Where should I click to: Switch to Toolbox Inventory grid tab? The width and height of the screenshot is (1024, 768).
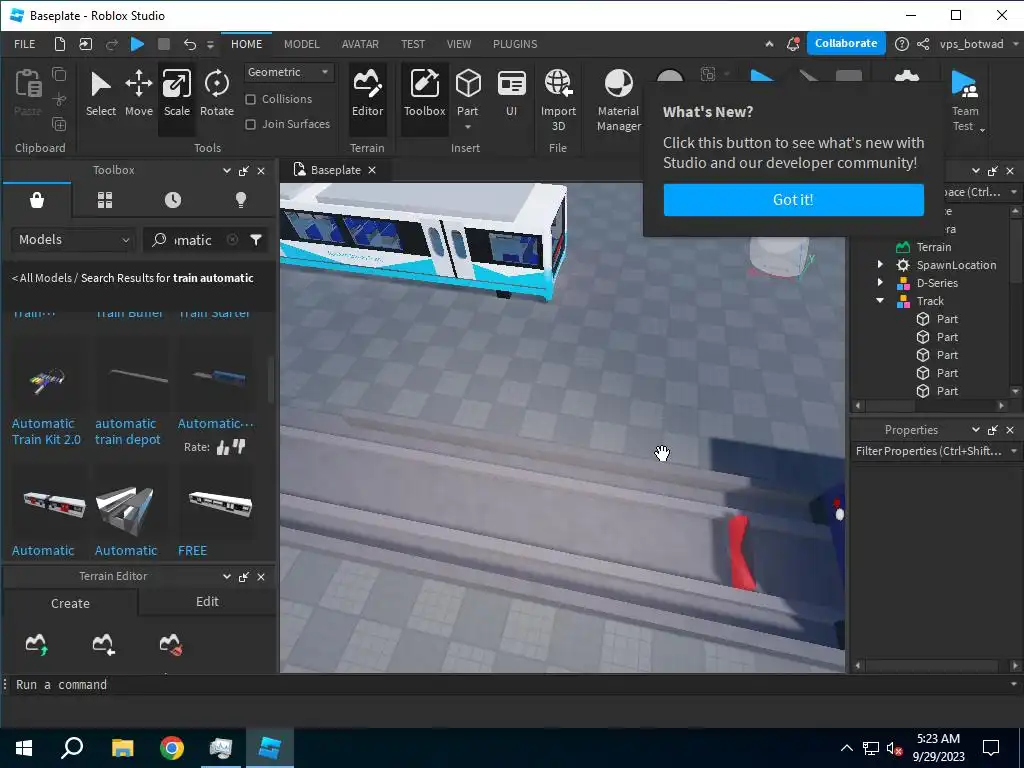(104, 200)
